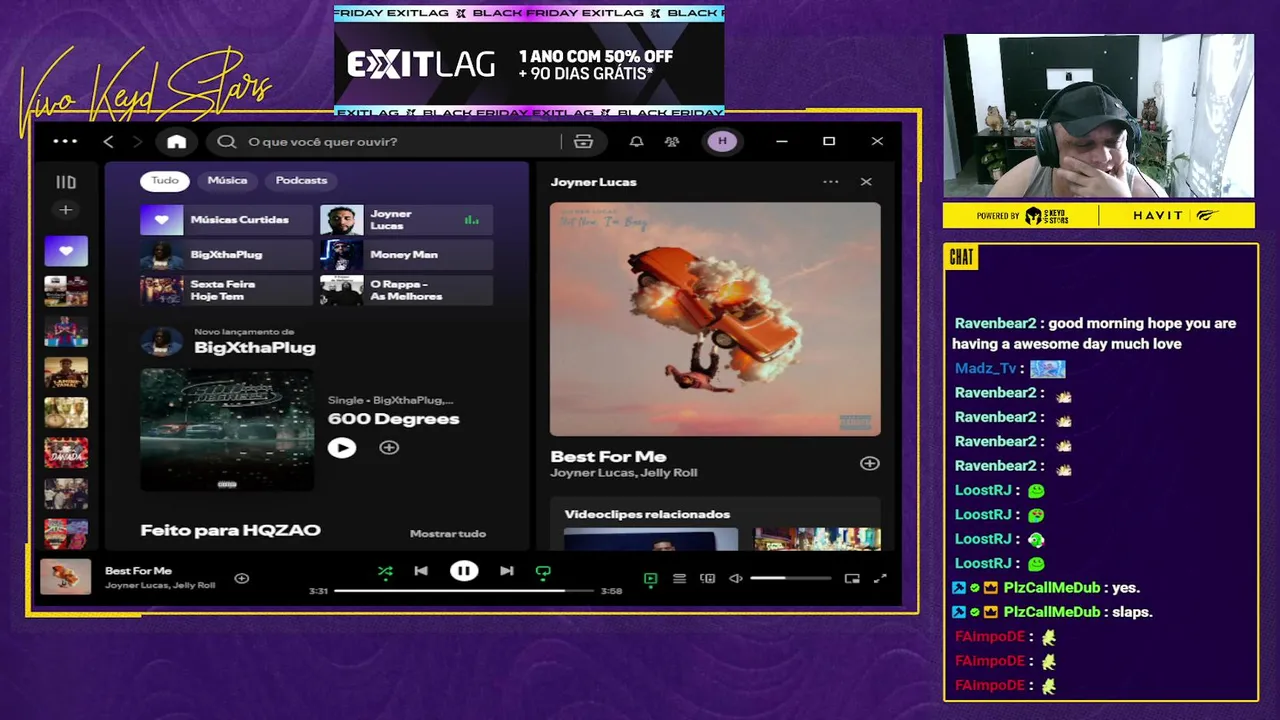Click the plus create button in library sidebar
This screenshot has height=720, width=1280.
click(x=65, y=210)
